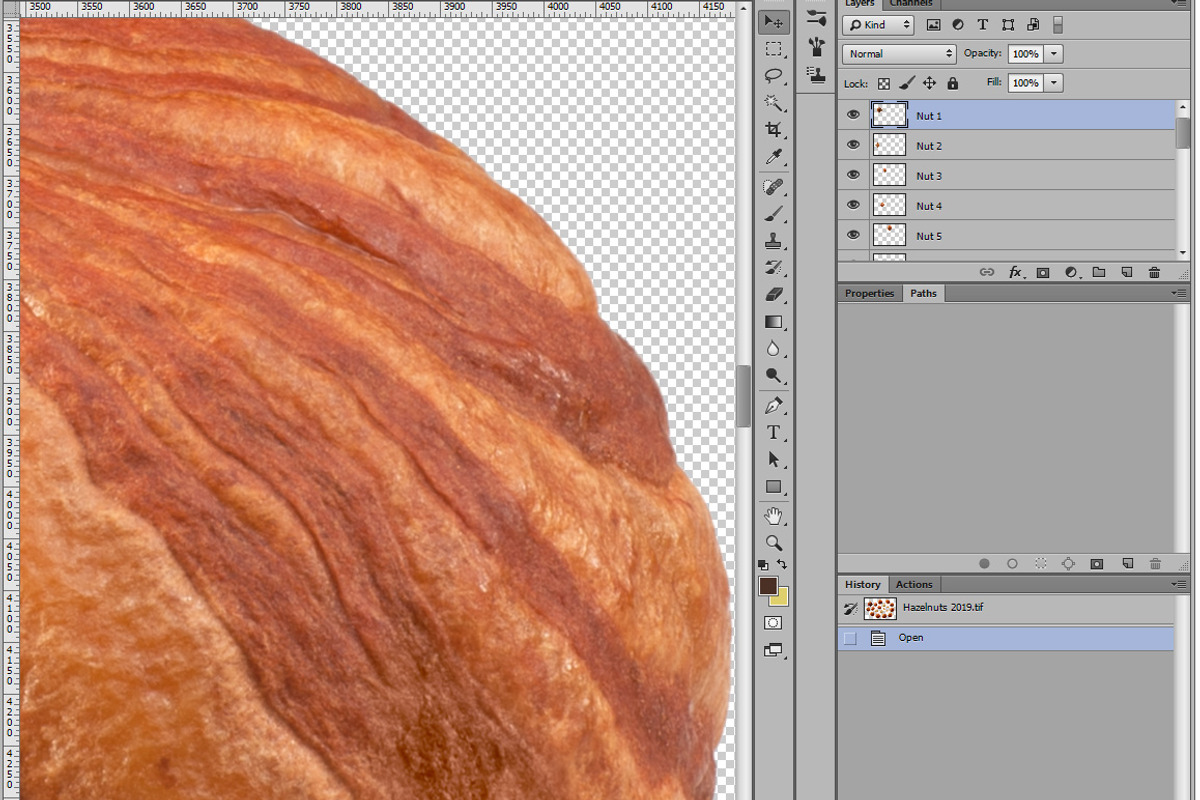Hide the Nut 1 layer
Viewport: 1200px width, 800px height.
853,115
